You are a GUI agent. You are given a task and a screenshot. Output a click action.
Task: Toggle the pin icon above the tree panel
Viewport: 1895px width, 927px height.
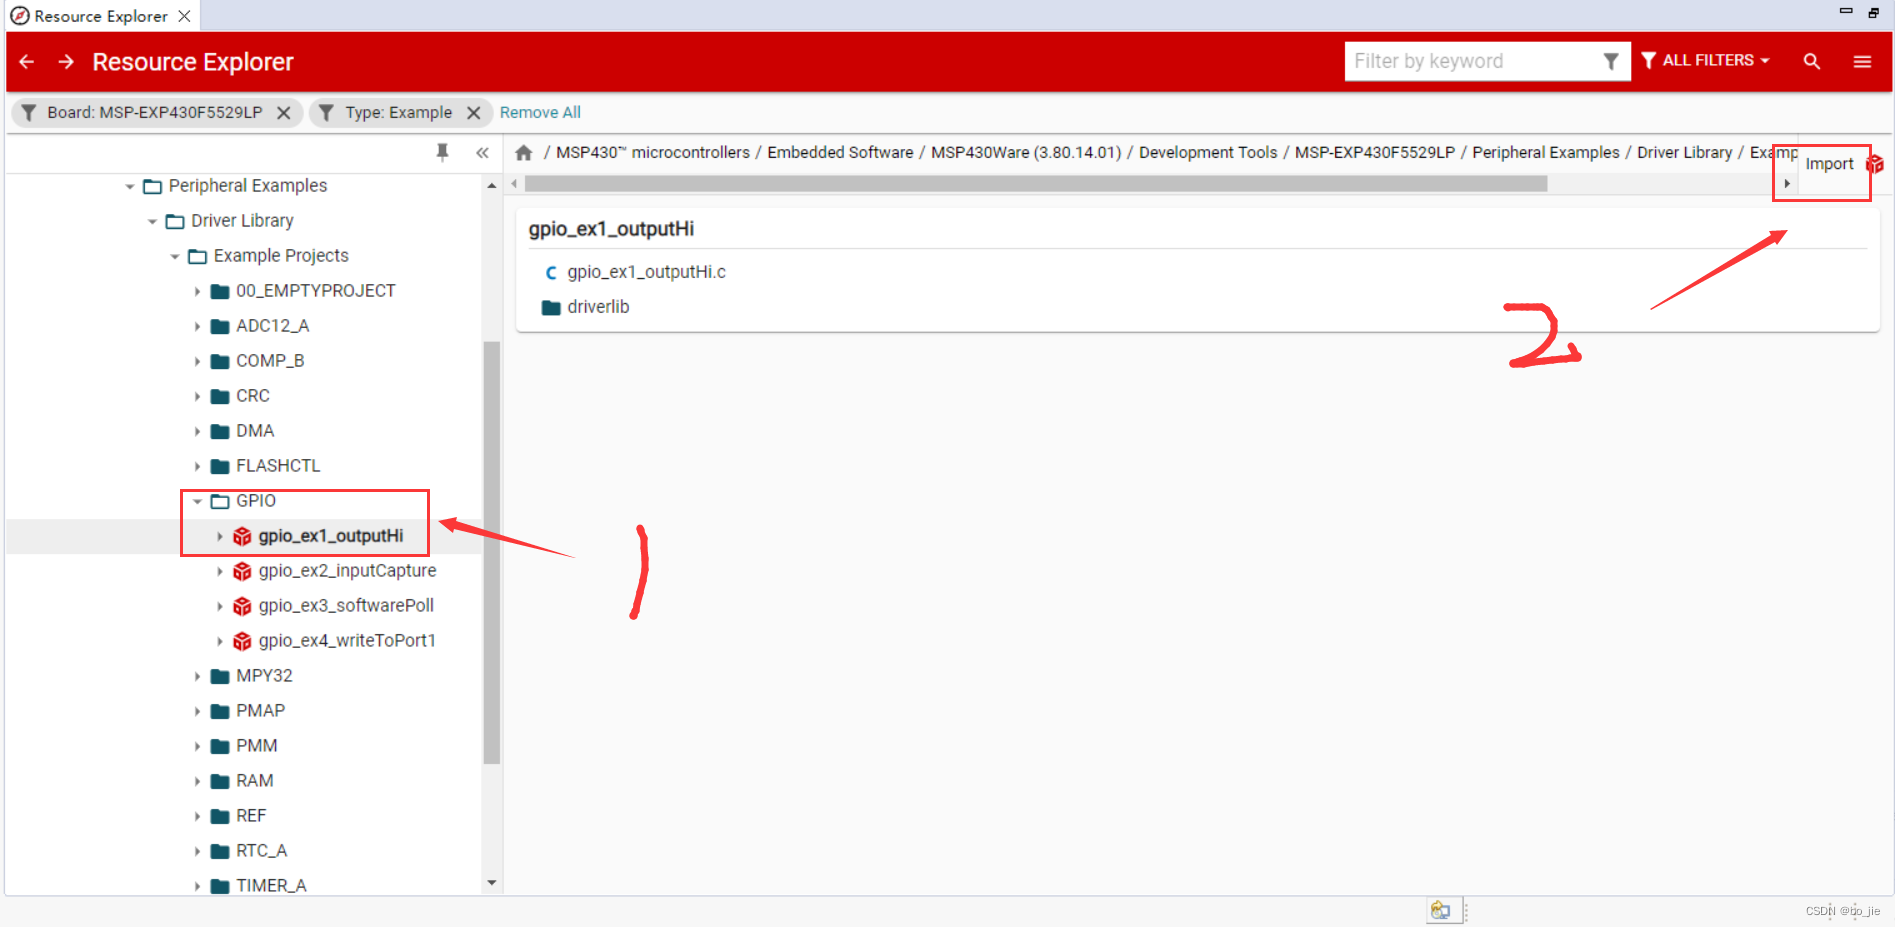coord(443,152)
